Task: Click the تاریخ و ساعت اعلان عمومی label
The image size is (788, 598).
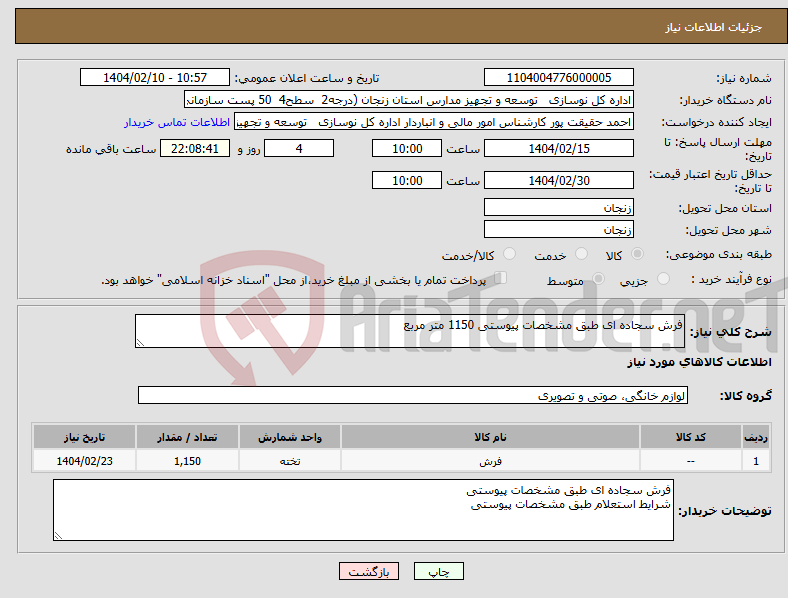Action: 307,78
